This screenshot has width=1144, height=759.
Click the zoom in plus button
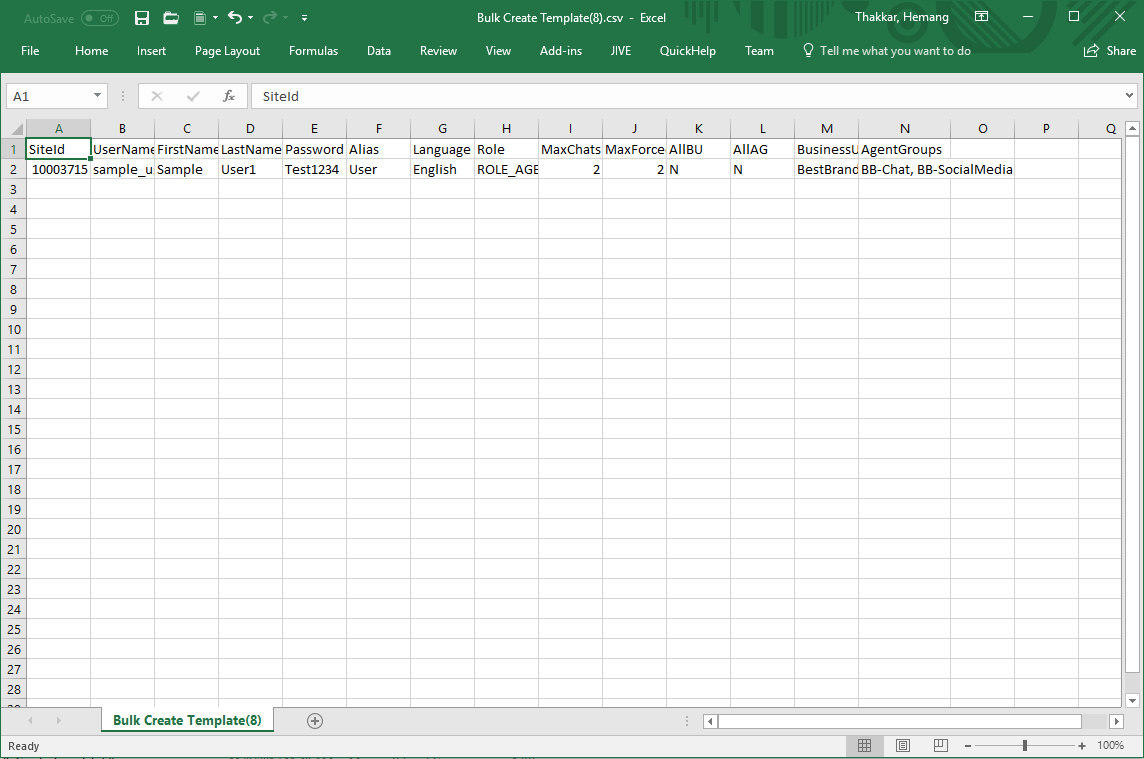tap(1082, 746)
